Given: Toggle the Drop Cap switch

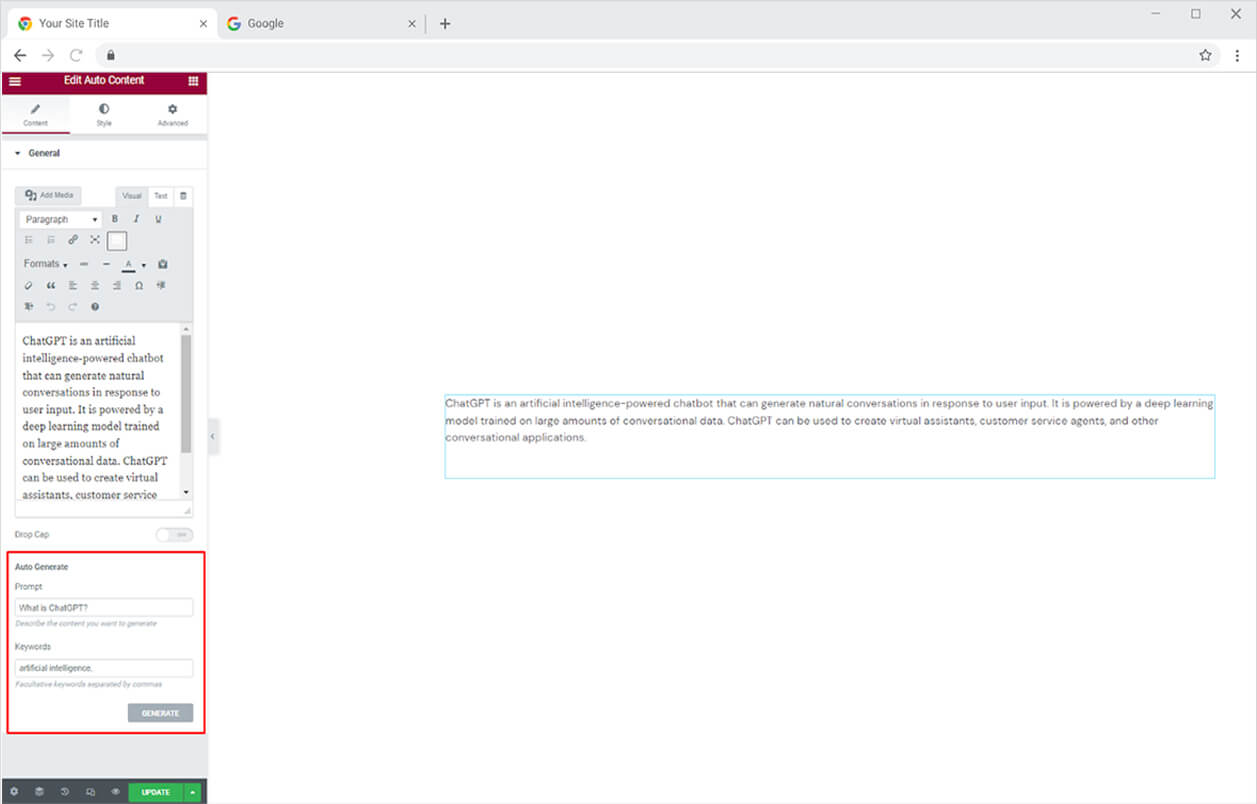Looking at the screenshot, I should (174, 535).
